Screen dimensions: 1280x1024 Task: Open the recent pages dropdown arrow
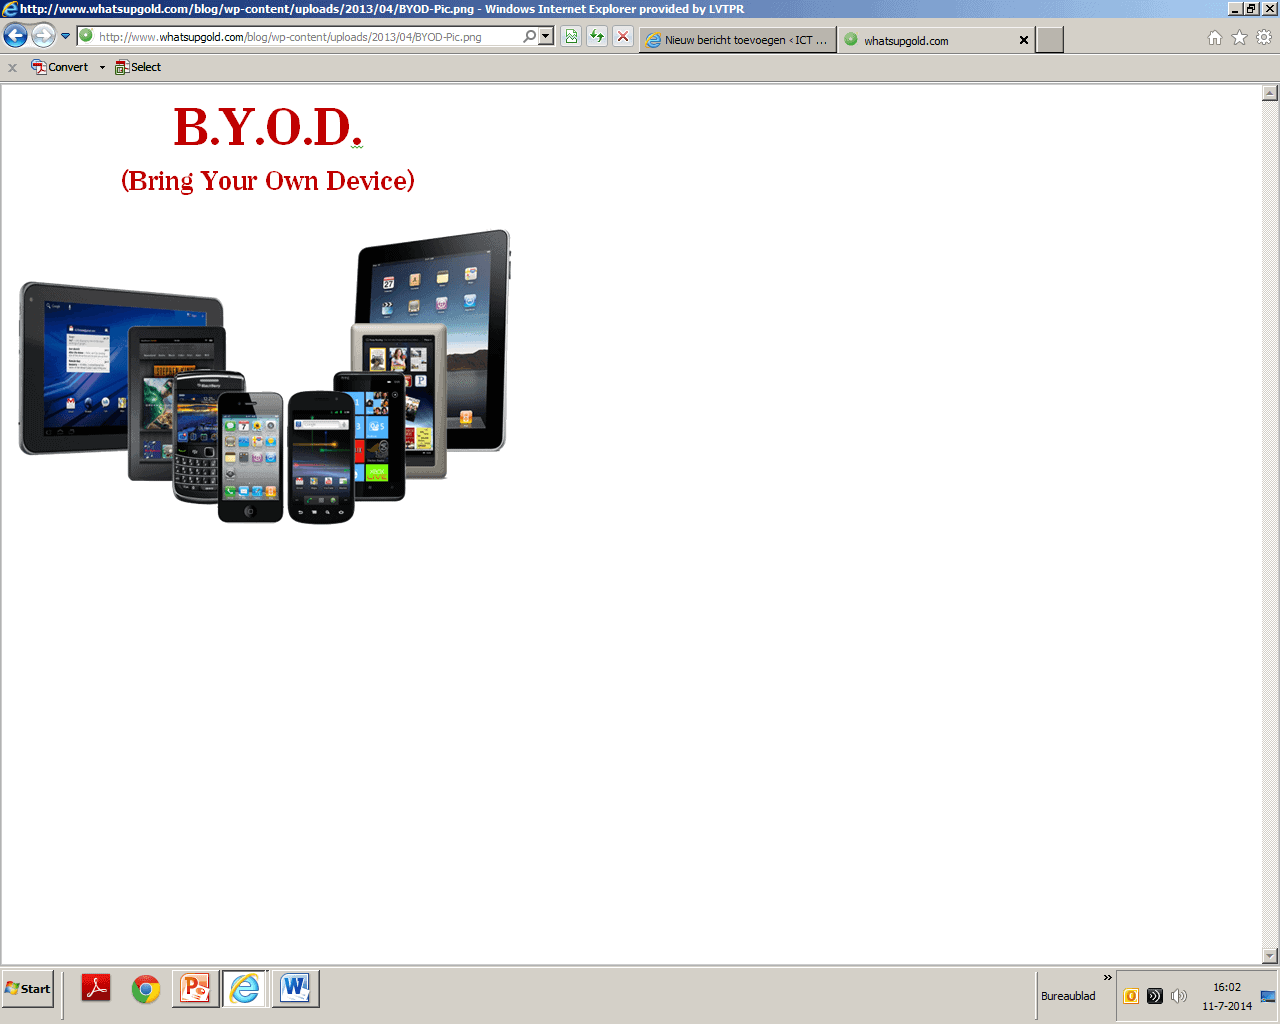click(66, 36)
